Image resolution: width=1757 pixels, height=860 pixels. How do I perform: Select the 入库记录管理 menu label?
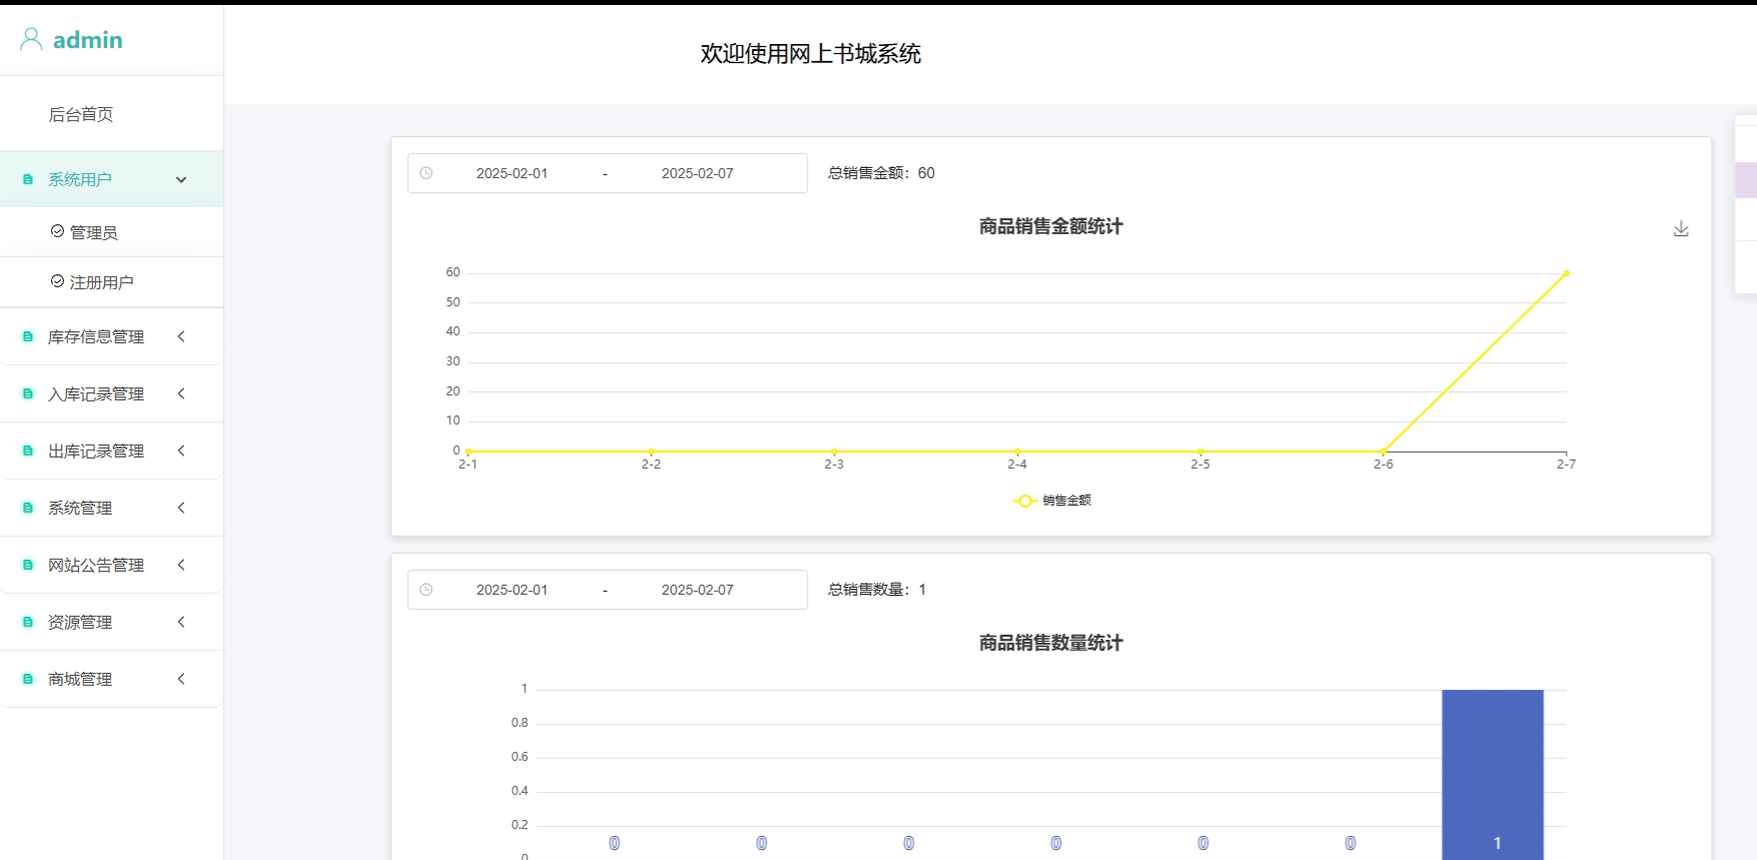pyautogui.click(x=96, y=394)
